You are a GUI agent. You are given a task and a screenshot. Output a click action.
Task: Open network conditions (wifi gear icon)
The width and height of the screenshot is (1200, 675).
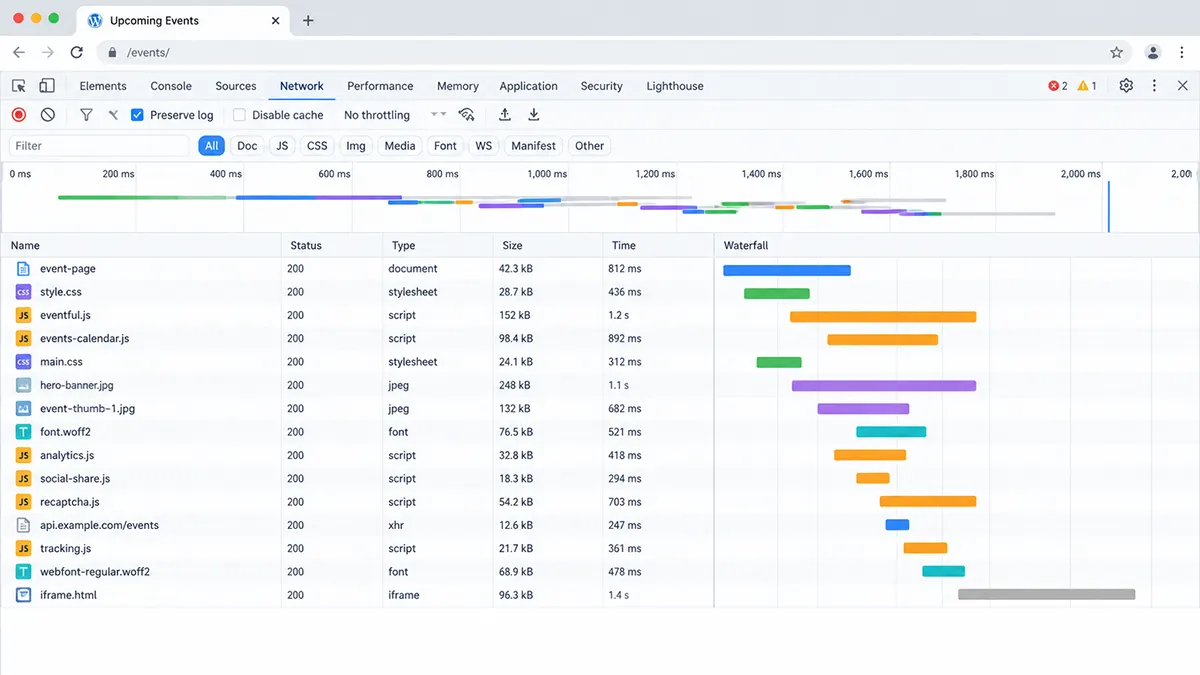point(466,115)
